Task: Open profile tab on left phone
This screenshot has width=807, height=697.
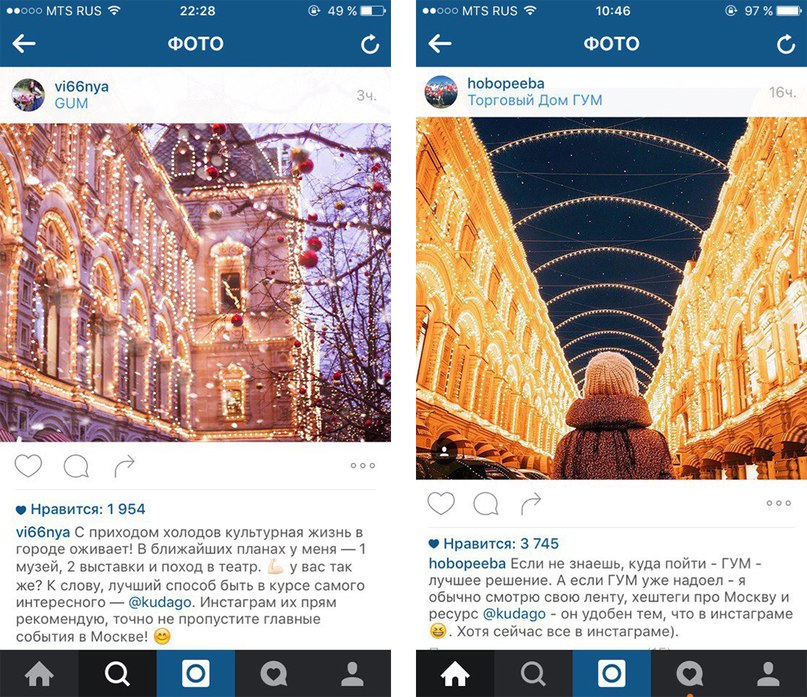Action: pos(352,673)
